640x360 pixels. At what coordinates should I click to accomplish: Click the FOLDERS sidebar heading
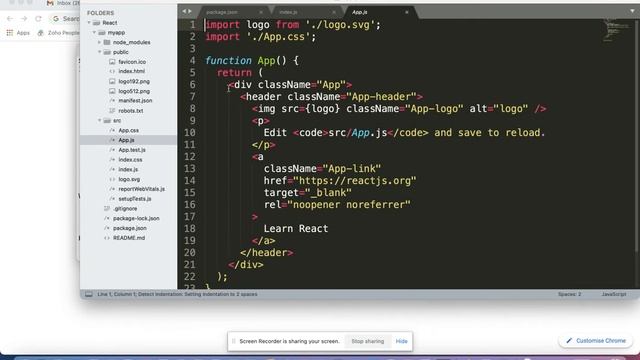(x=100, y=13)
